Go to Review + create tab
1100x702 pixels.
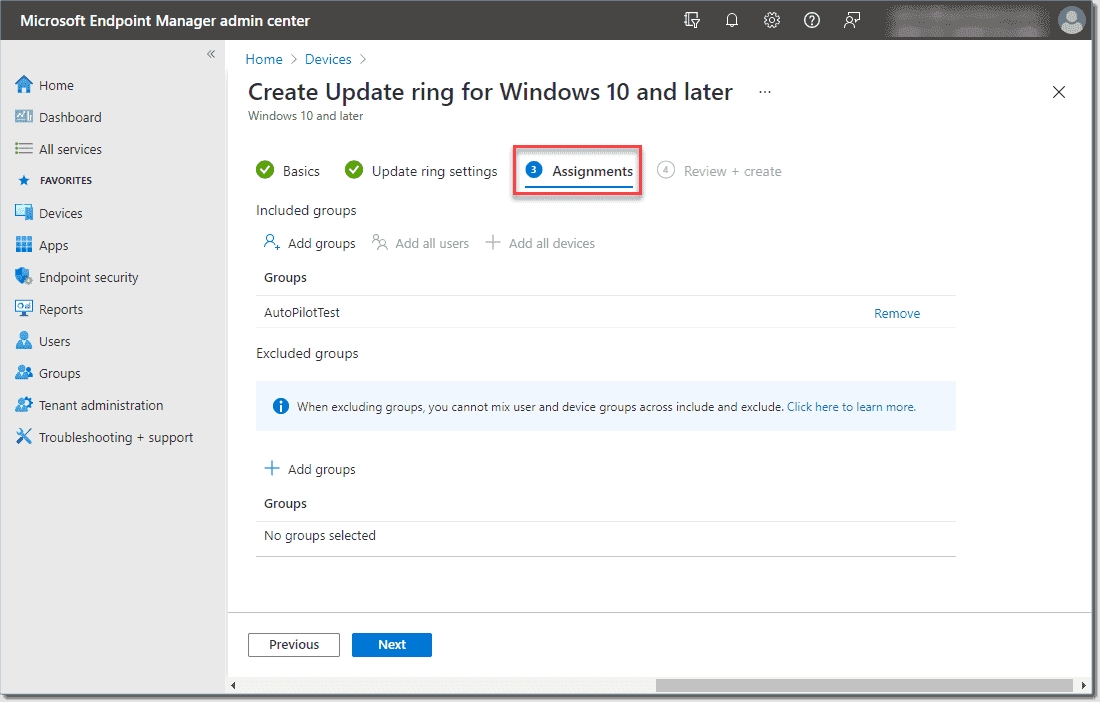point(719,170)
